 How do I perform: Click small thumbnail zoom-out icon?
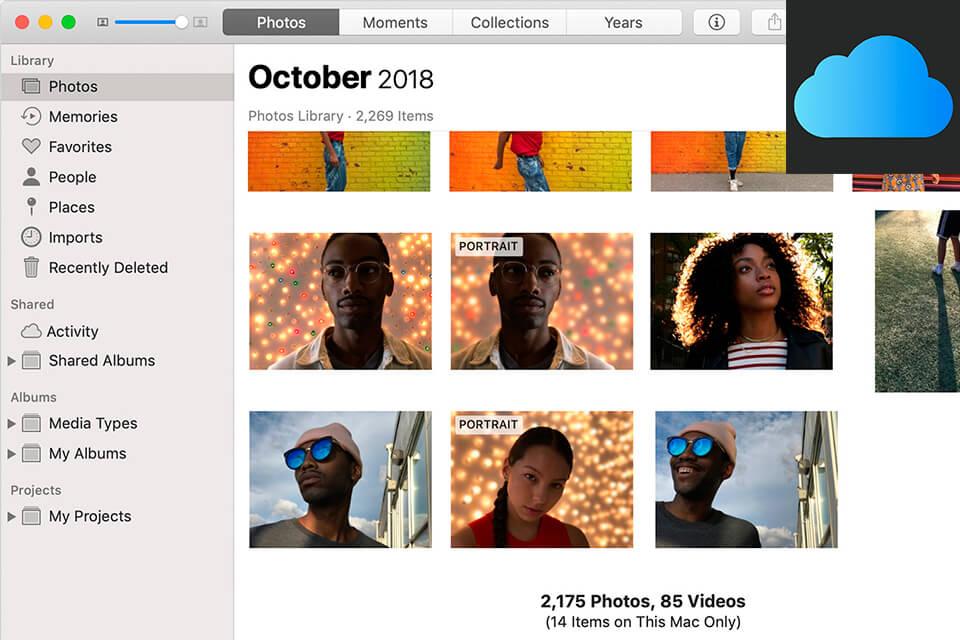[x=103, y=22]
